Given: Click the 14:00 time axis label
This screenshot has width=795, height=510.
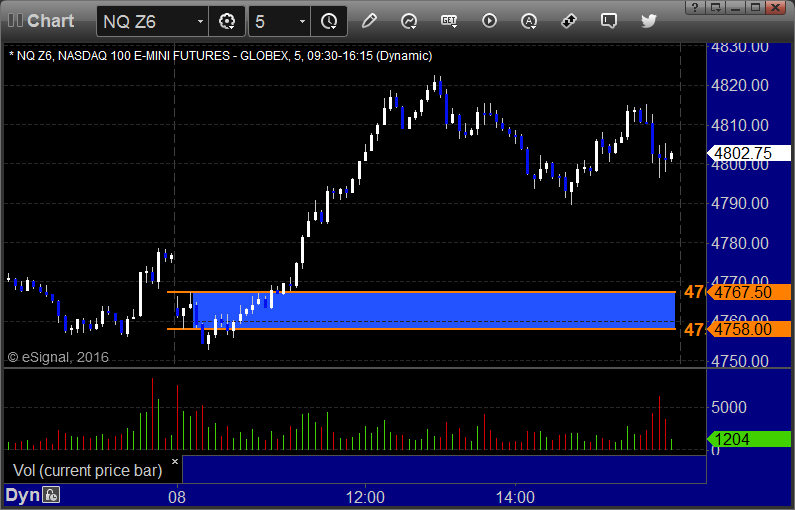Looking at the screenshot, I should [515, 497].
